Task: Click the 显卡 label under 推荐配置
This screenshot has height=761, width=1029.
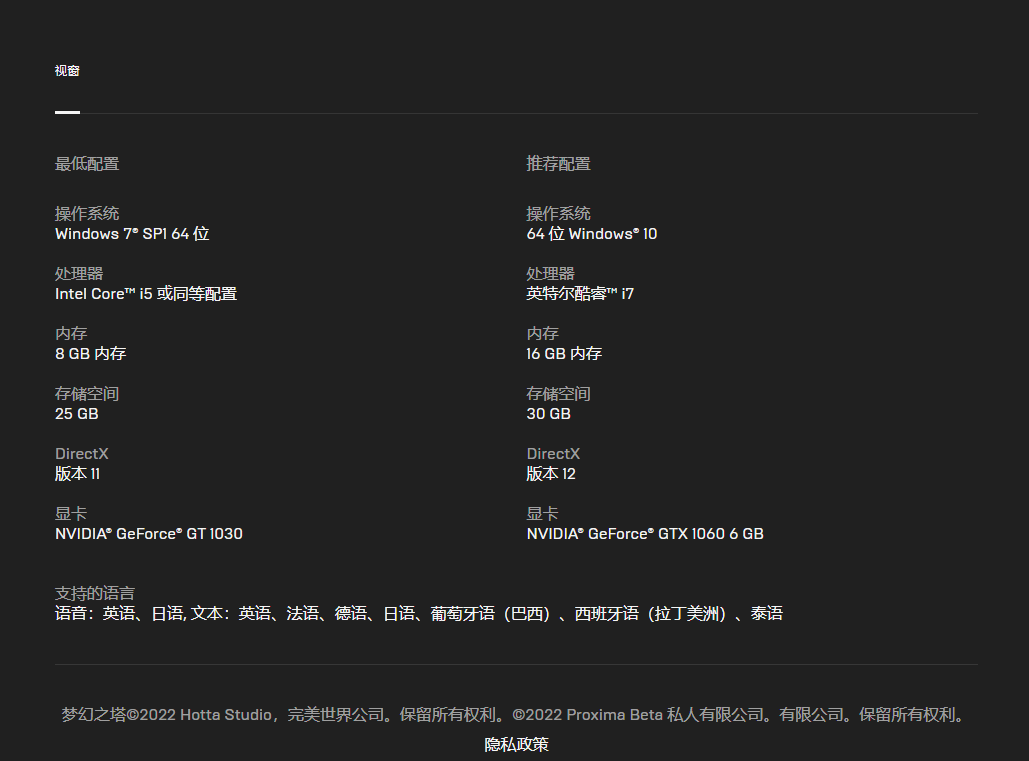Action: [542, 514]
